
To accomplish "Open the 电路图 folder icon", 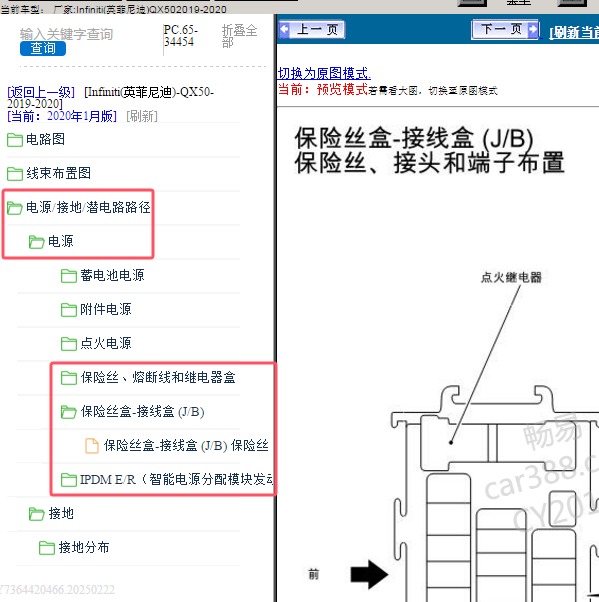I will click(x=15, y=140).
